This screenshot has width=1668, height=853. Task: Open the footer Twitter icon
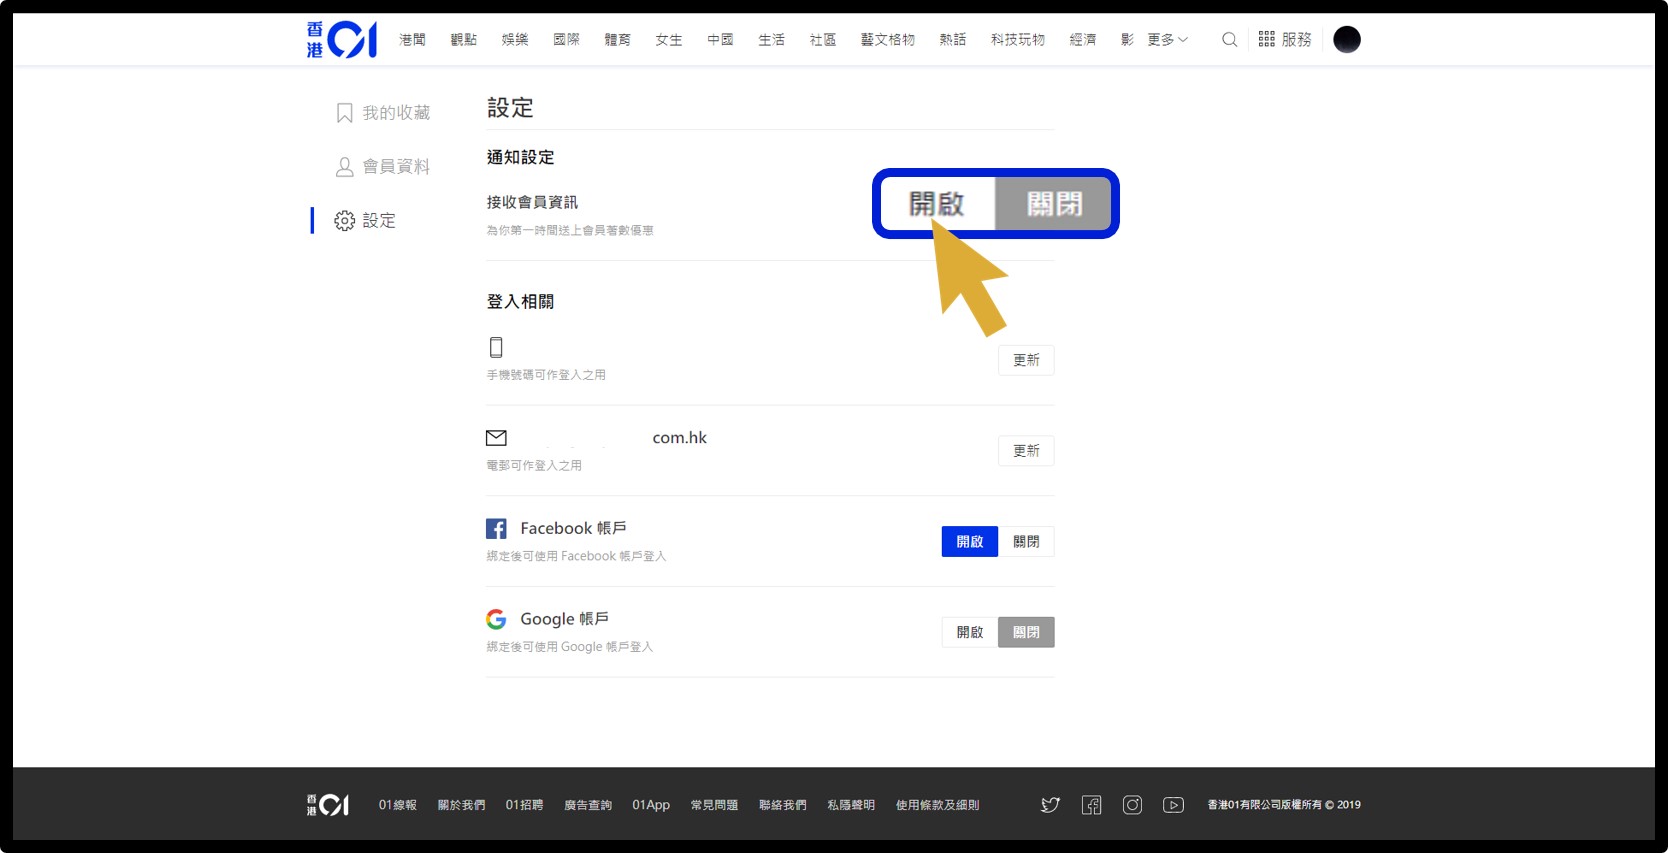(1050, 805)
